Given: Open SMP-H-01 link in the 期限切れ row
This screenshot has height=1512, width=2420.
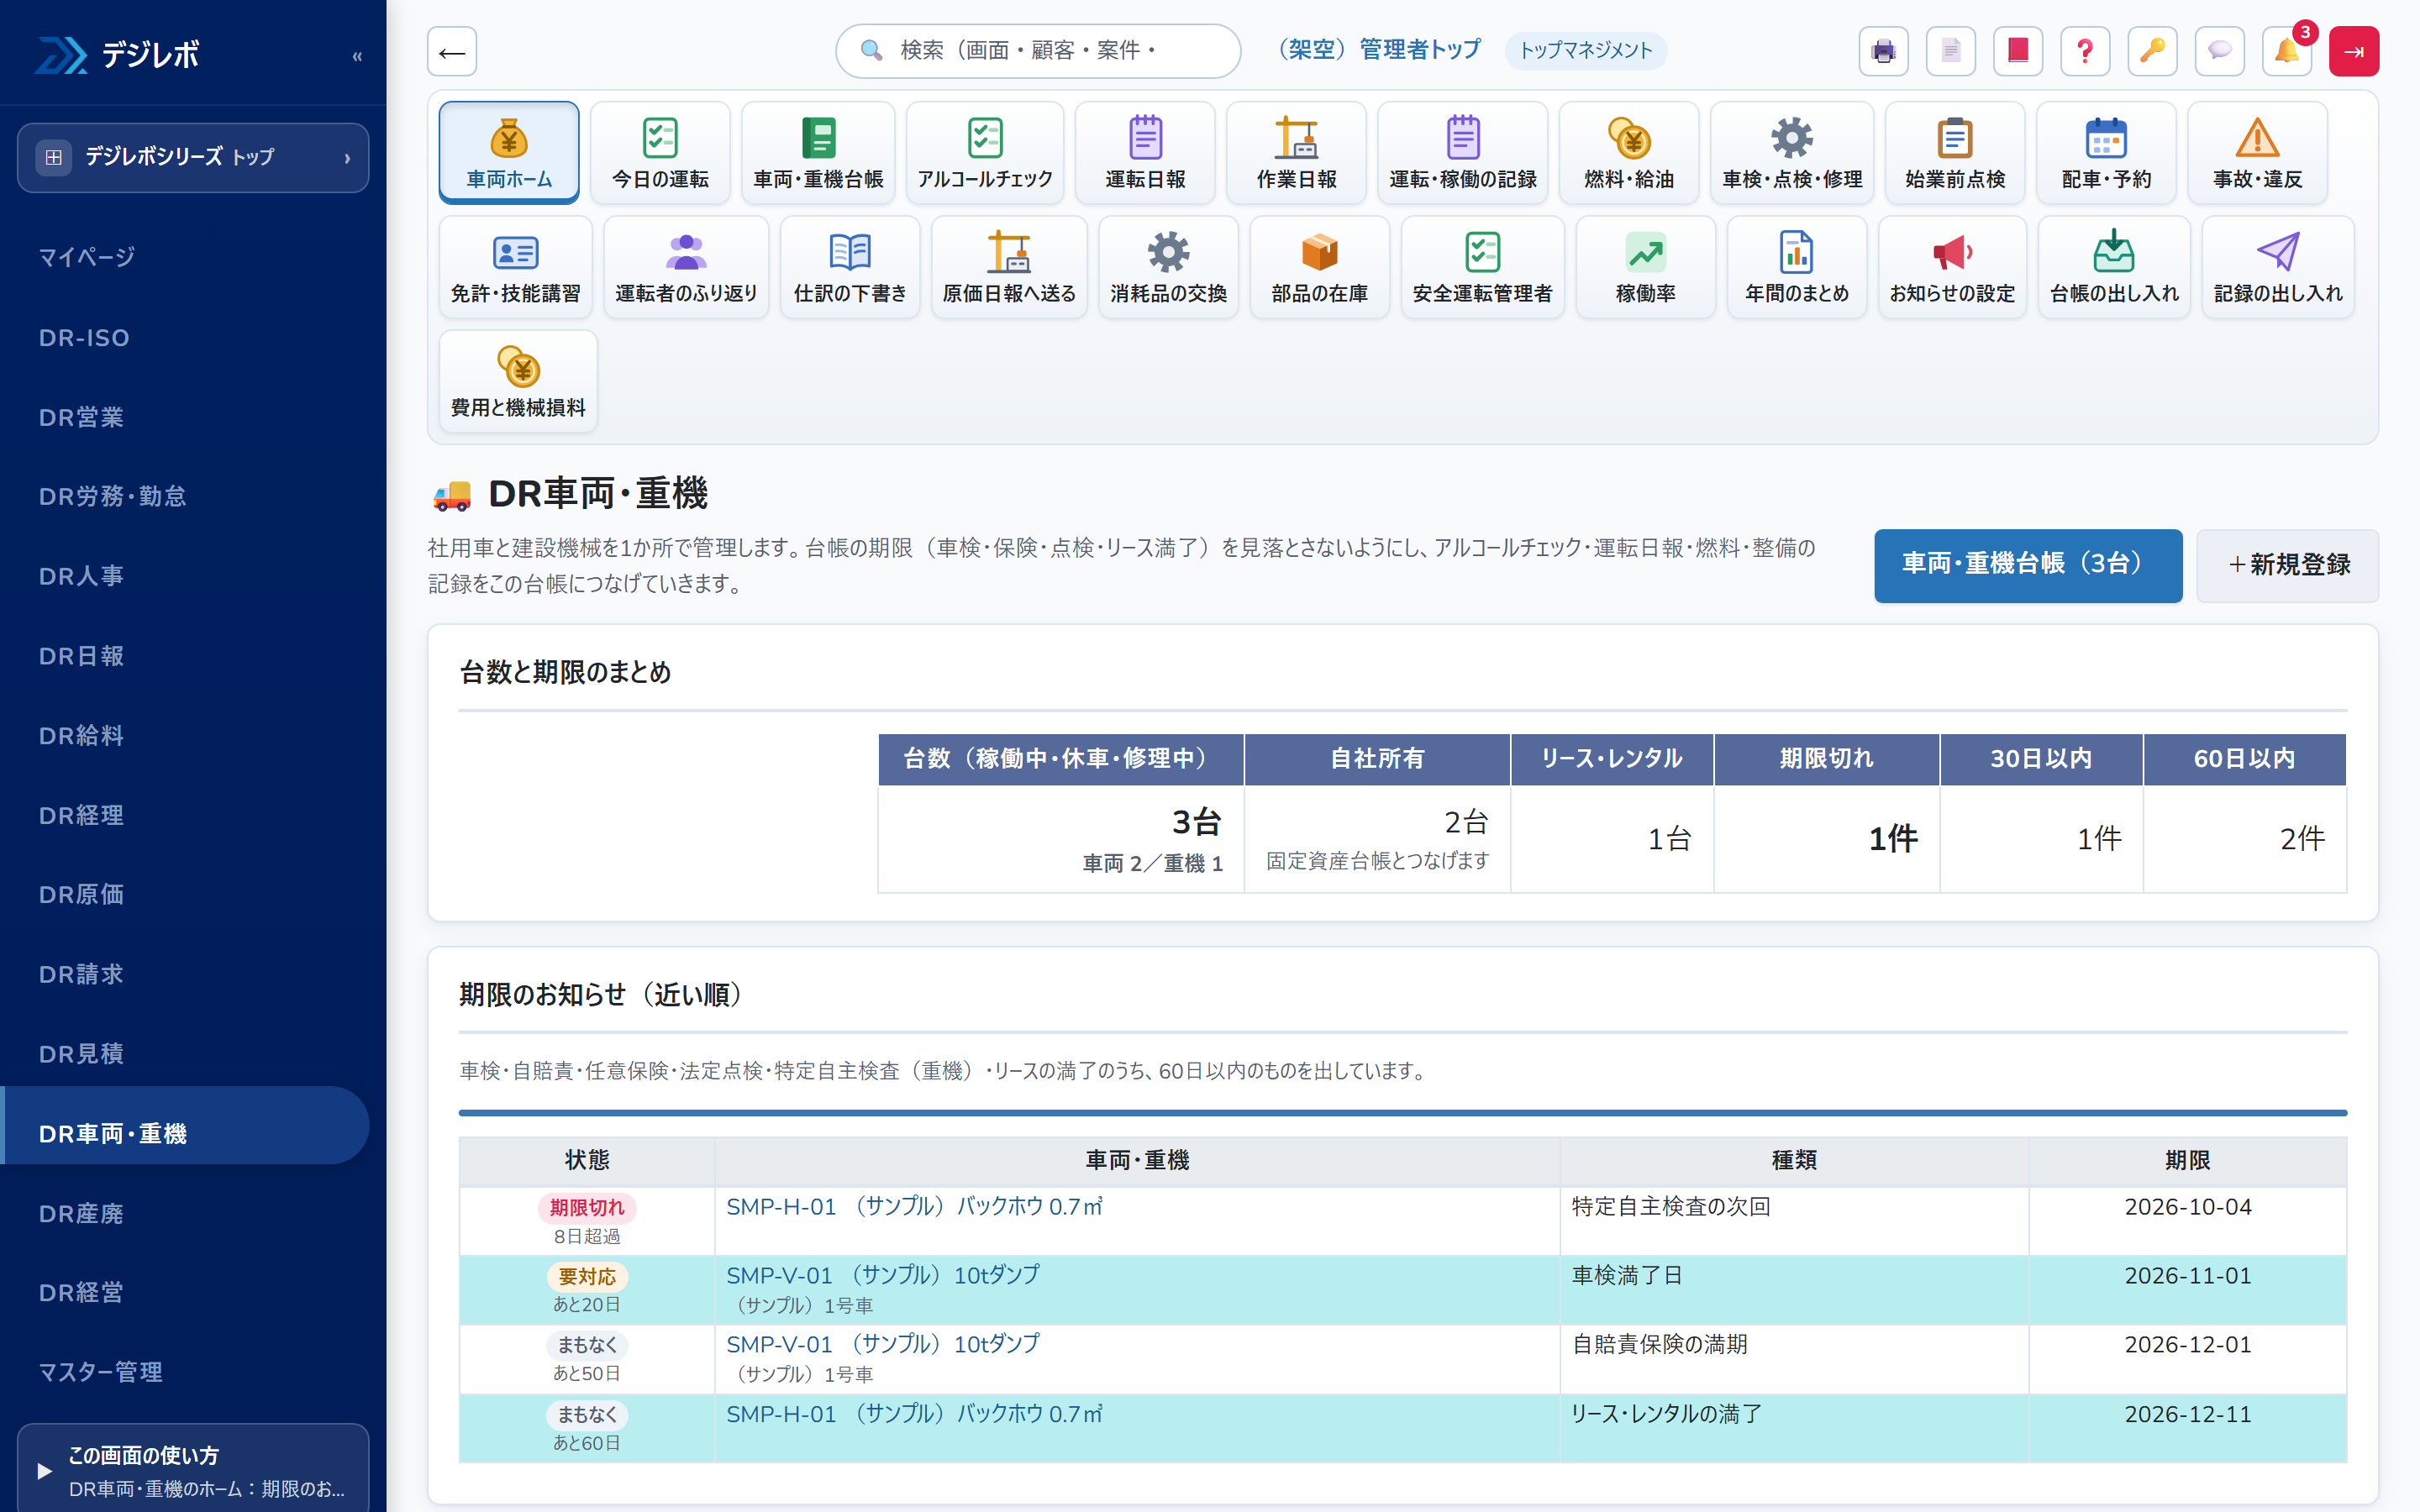Looking at the screenshot, I should click(914, 1207).
